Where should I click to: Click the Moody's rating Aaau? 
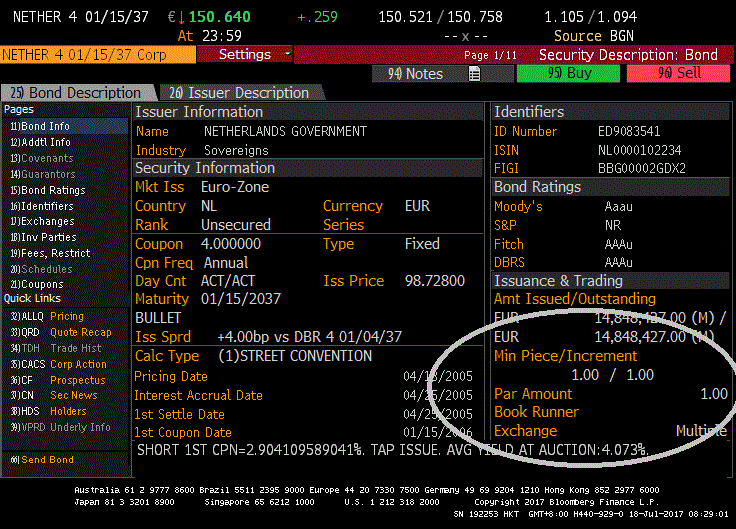[619, 207]
